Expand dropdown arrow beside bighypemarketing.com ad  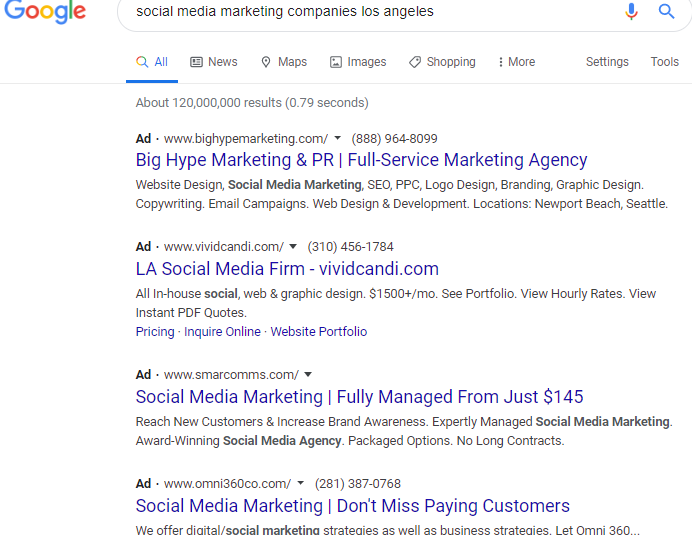(x=338, y=138)
